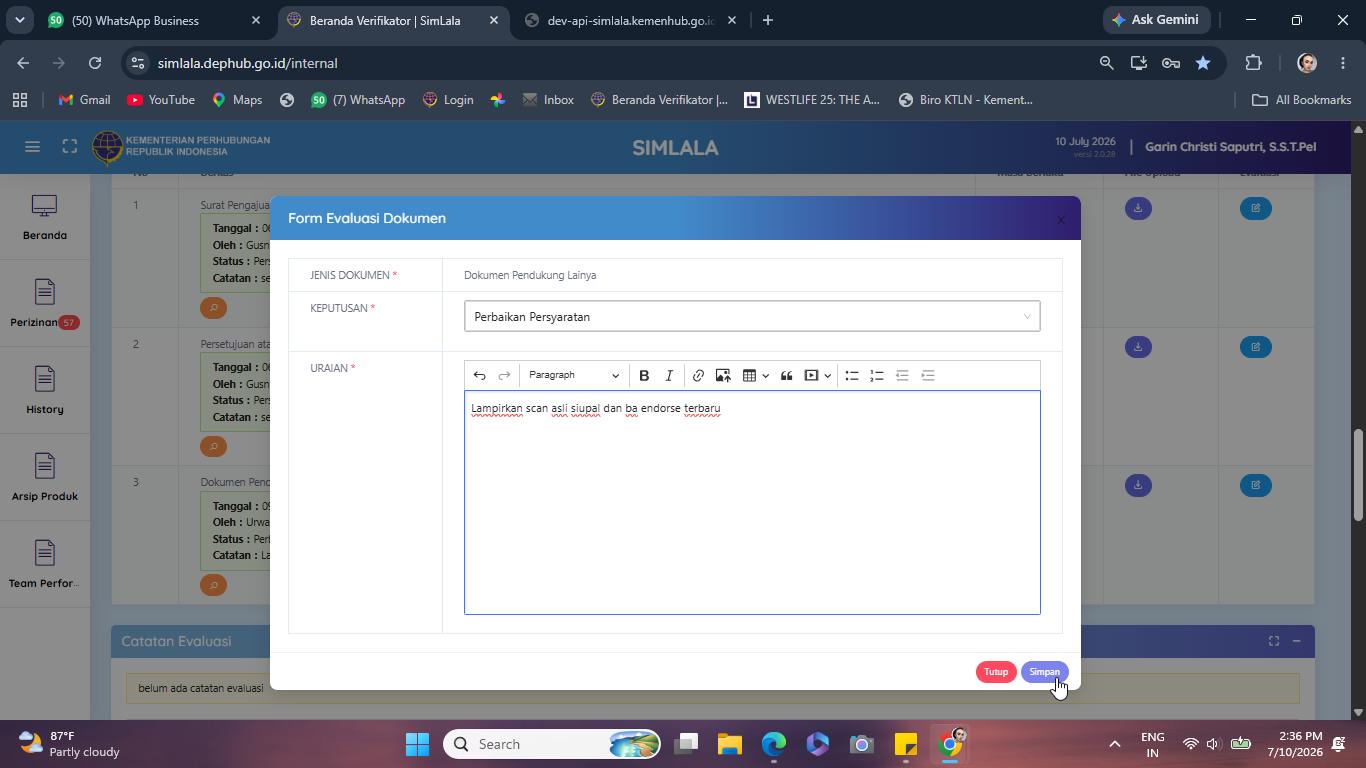Toggle fullscreen mode in the SIMLALA header

coord(69,147)
